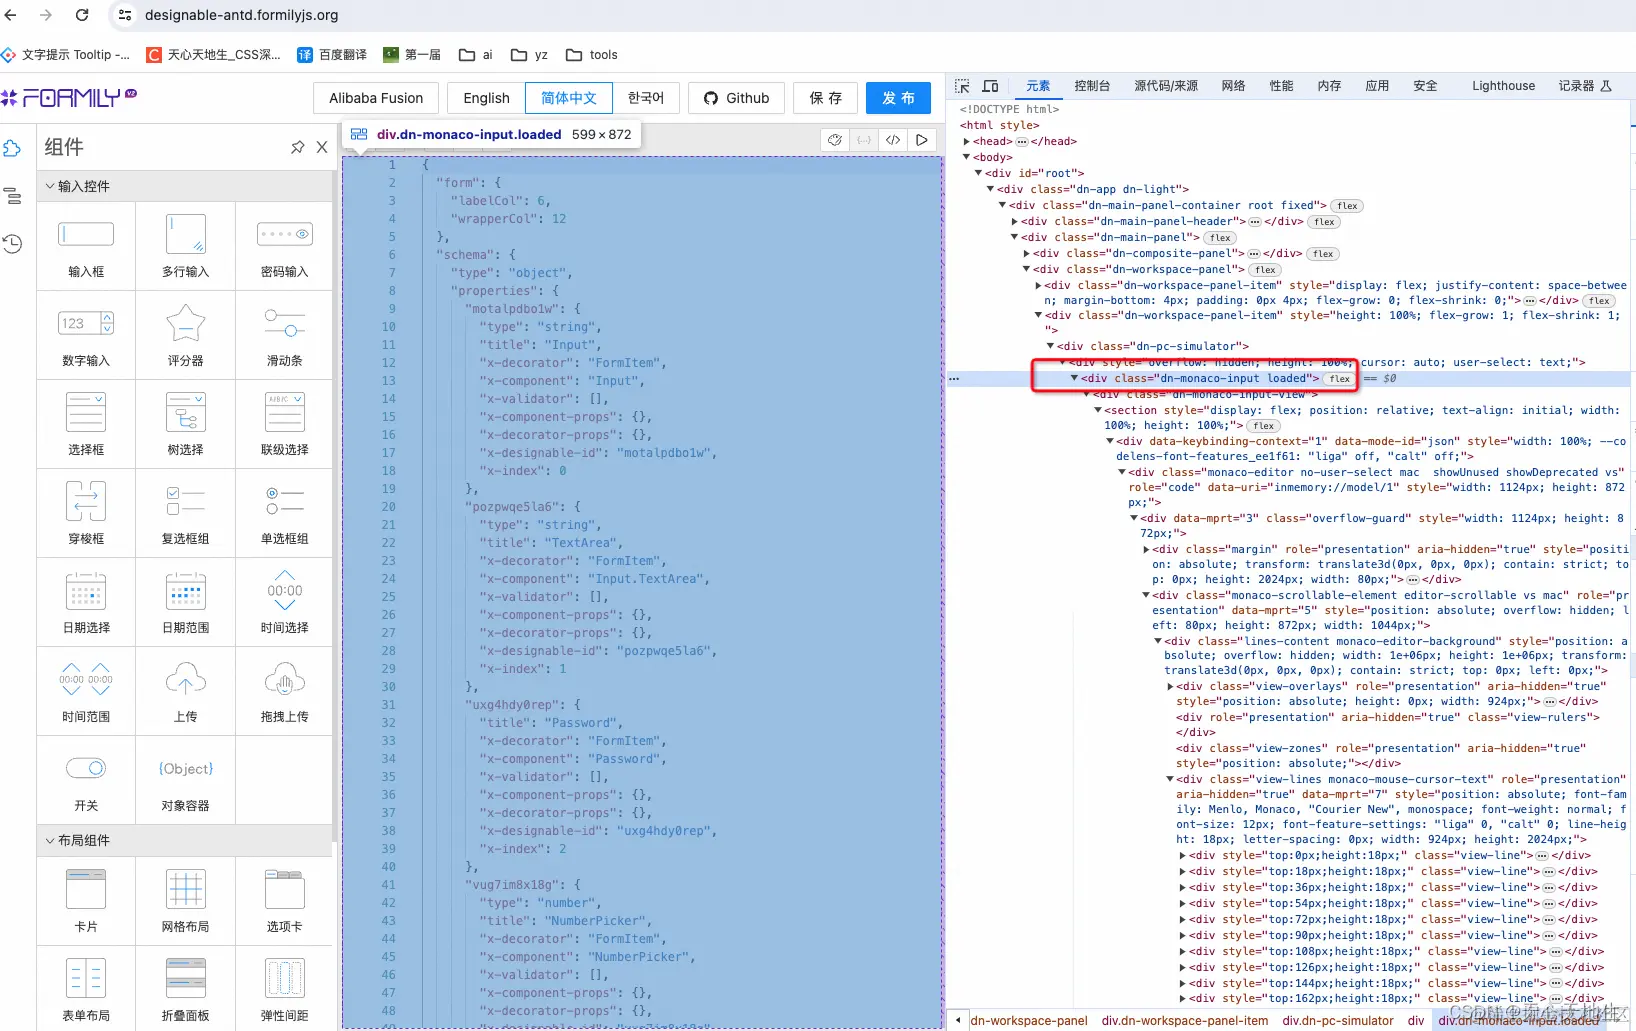Open the Lighthouse tab in DevTools

pyautogui.click(x=1503, y=86)
